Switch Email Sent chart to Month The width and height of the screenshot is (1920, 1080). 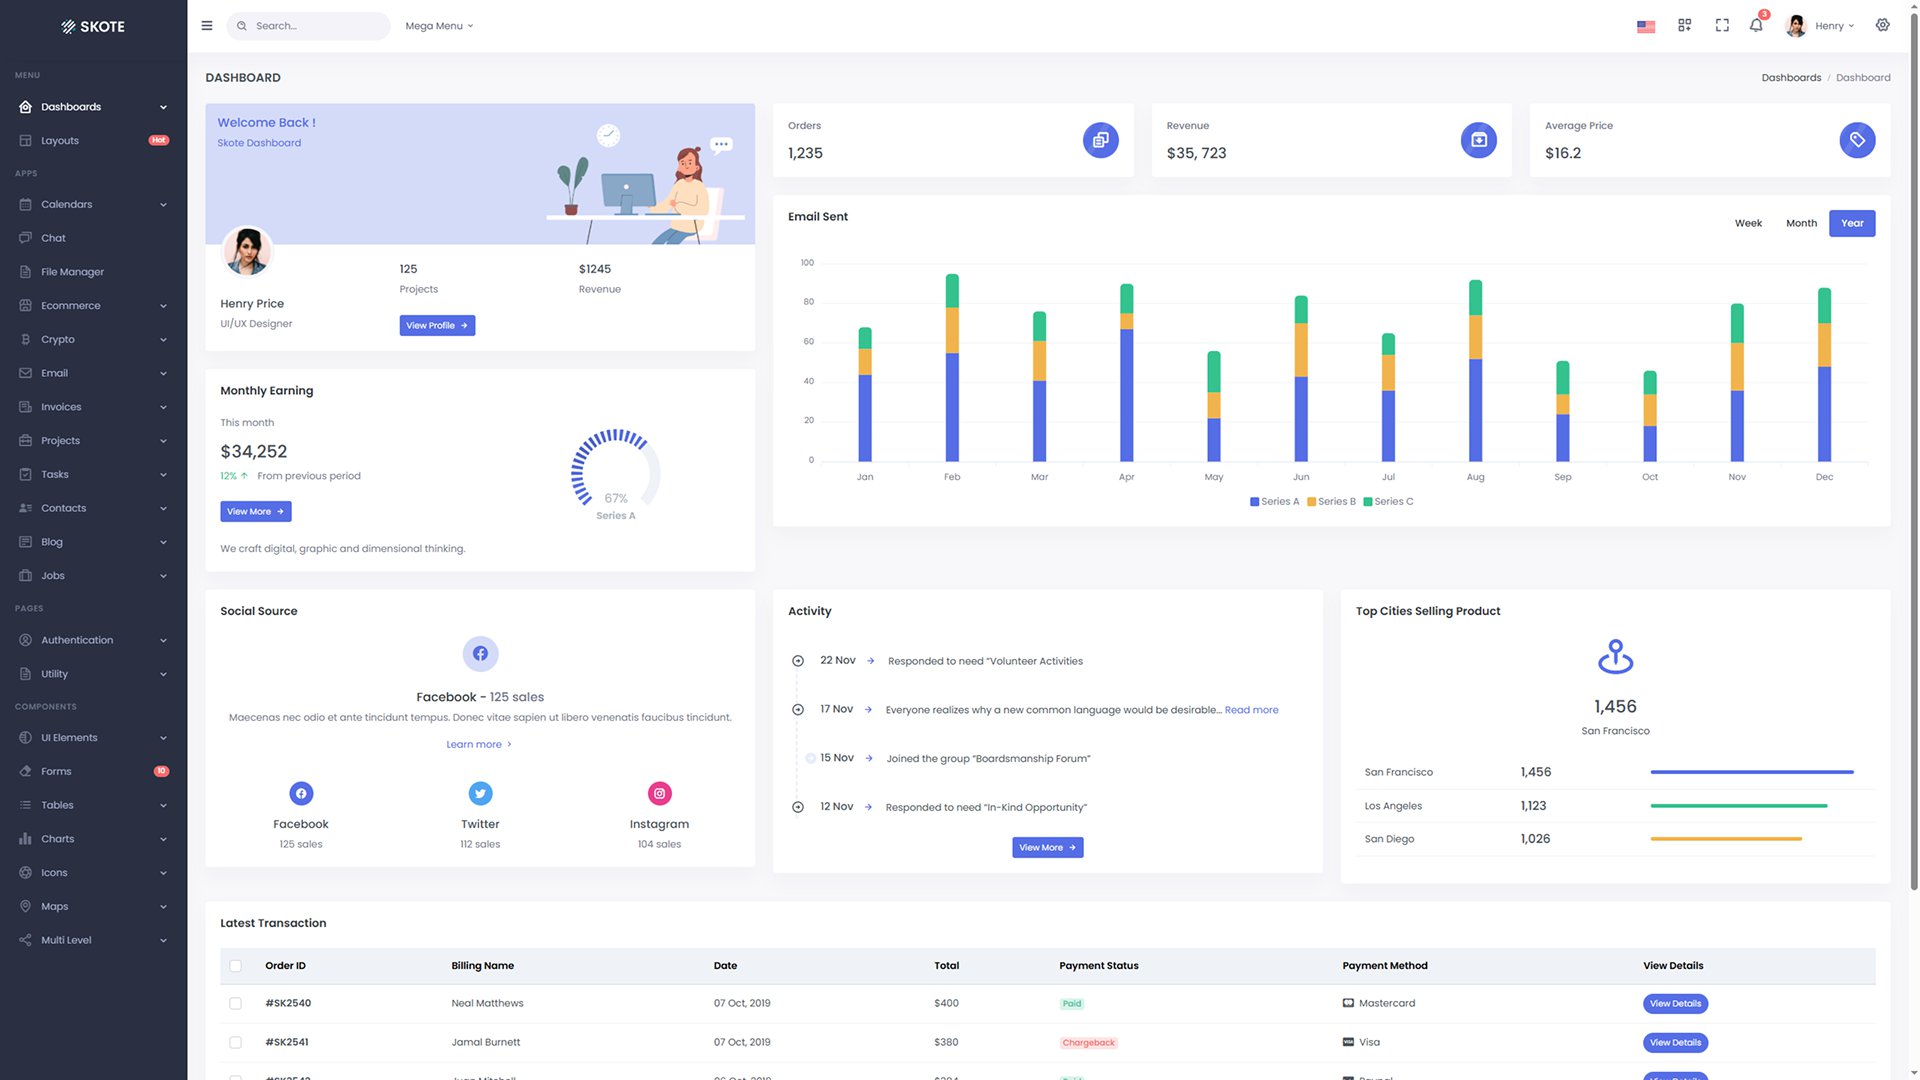point(1801,223)
